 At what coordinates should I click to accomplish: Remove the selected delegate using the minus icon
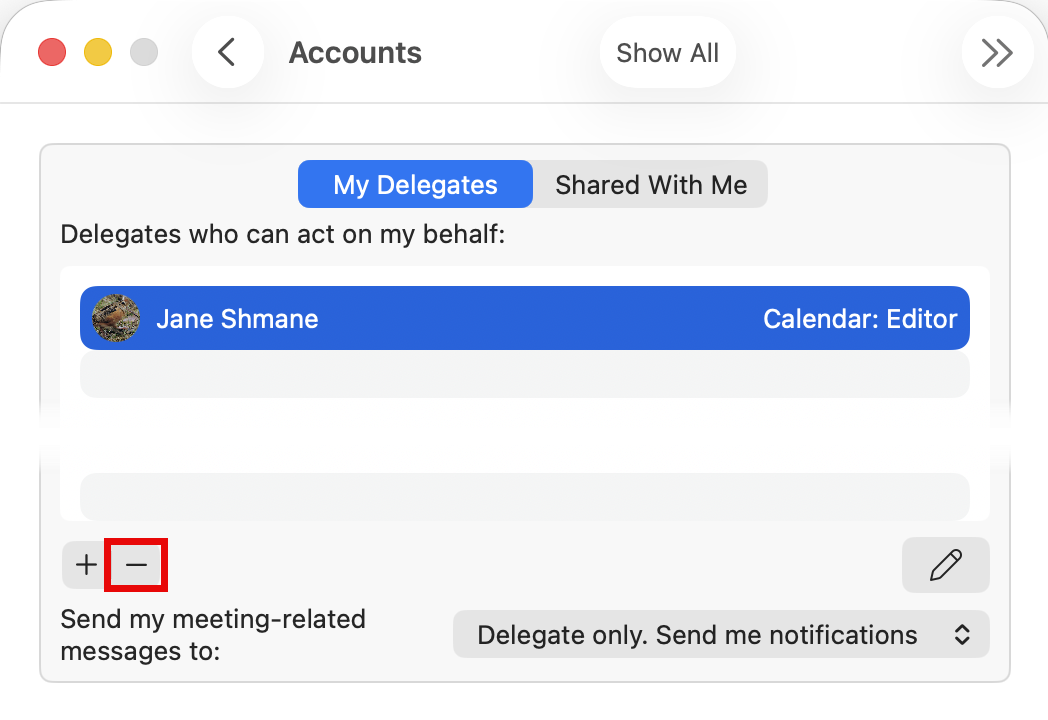pyautogui.click(x=136, y=565)
